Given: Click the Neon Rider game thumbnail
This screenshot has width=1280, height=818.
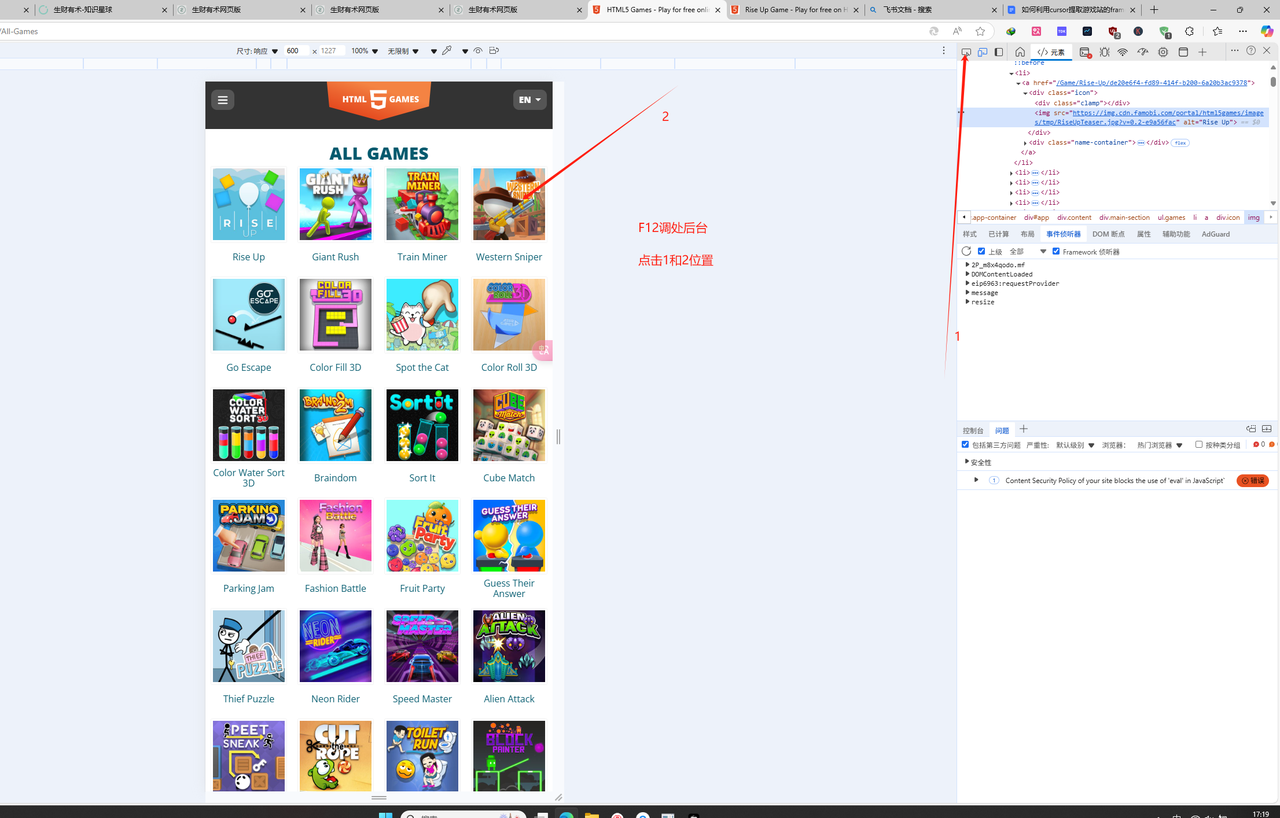Looking at the screenshot, I should click(x=335, y=646).
